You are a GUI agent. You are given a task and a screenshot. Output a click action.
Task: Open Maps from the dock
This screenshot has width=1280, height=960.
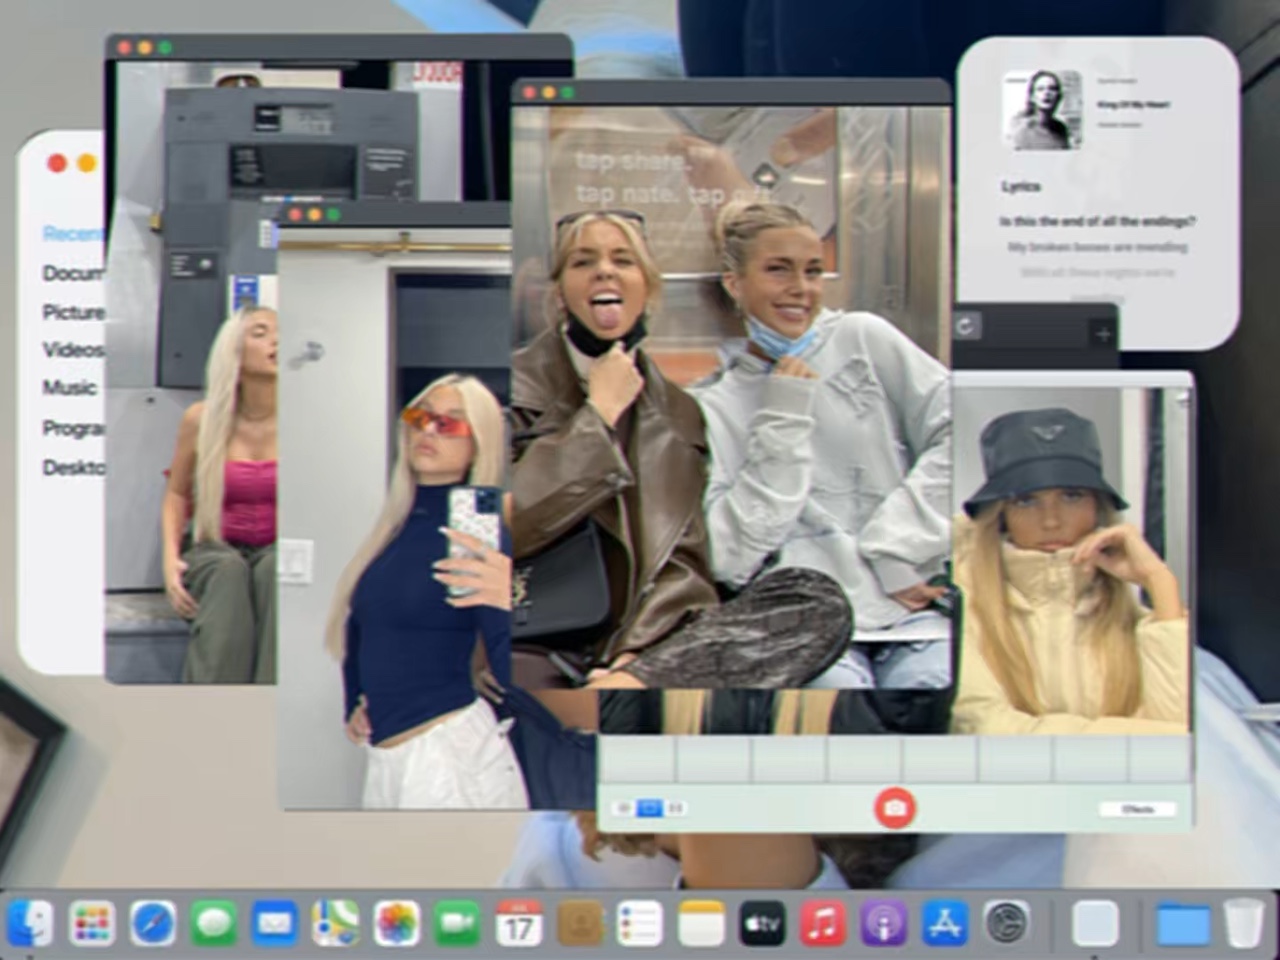pos(335,923)
